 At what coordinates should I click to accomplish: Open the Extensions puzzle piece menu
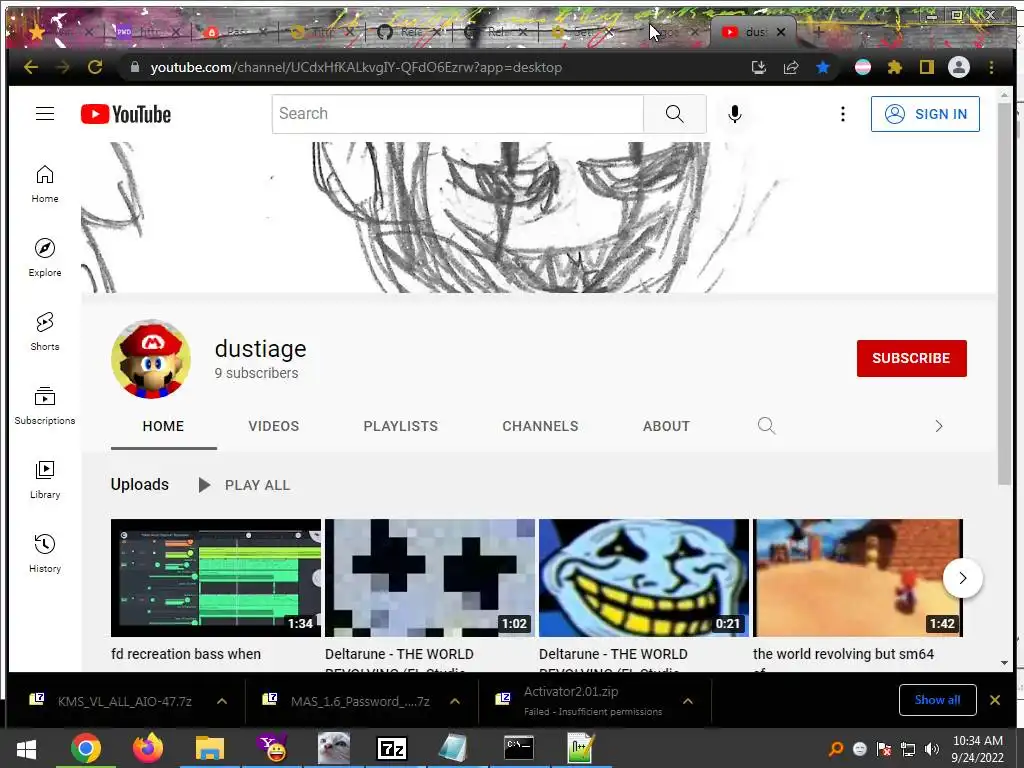[x=895, y=67]
